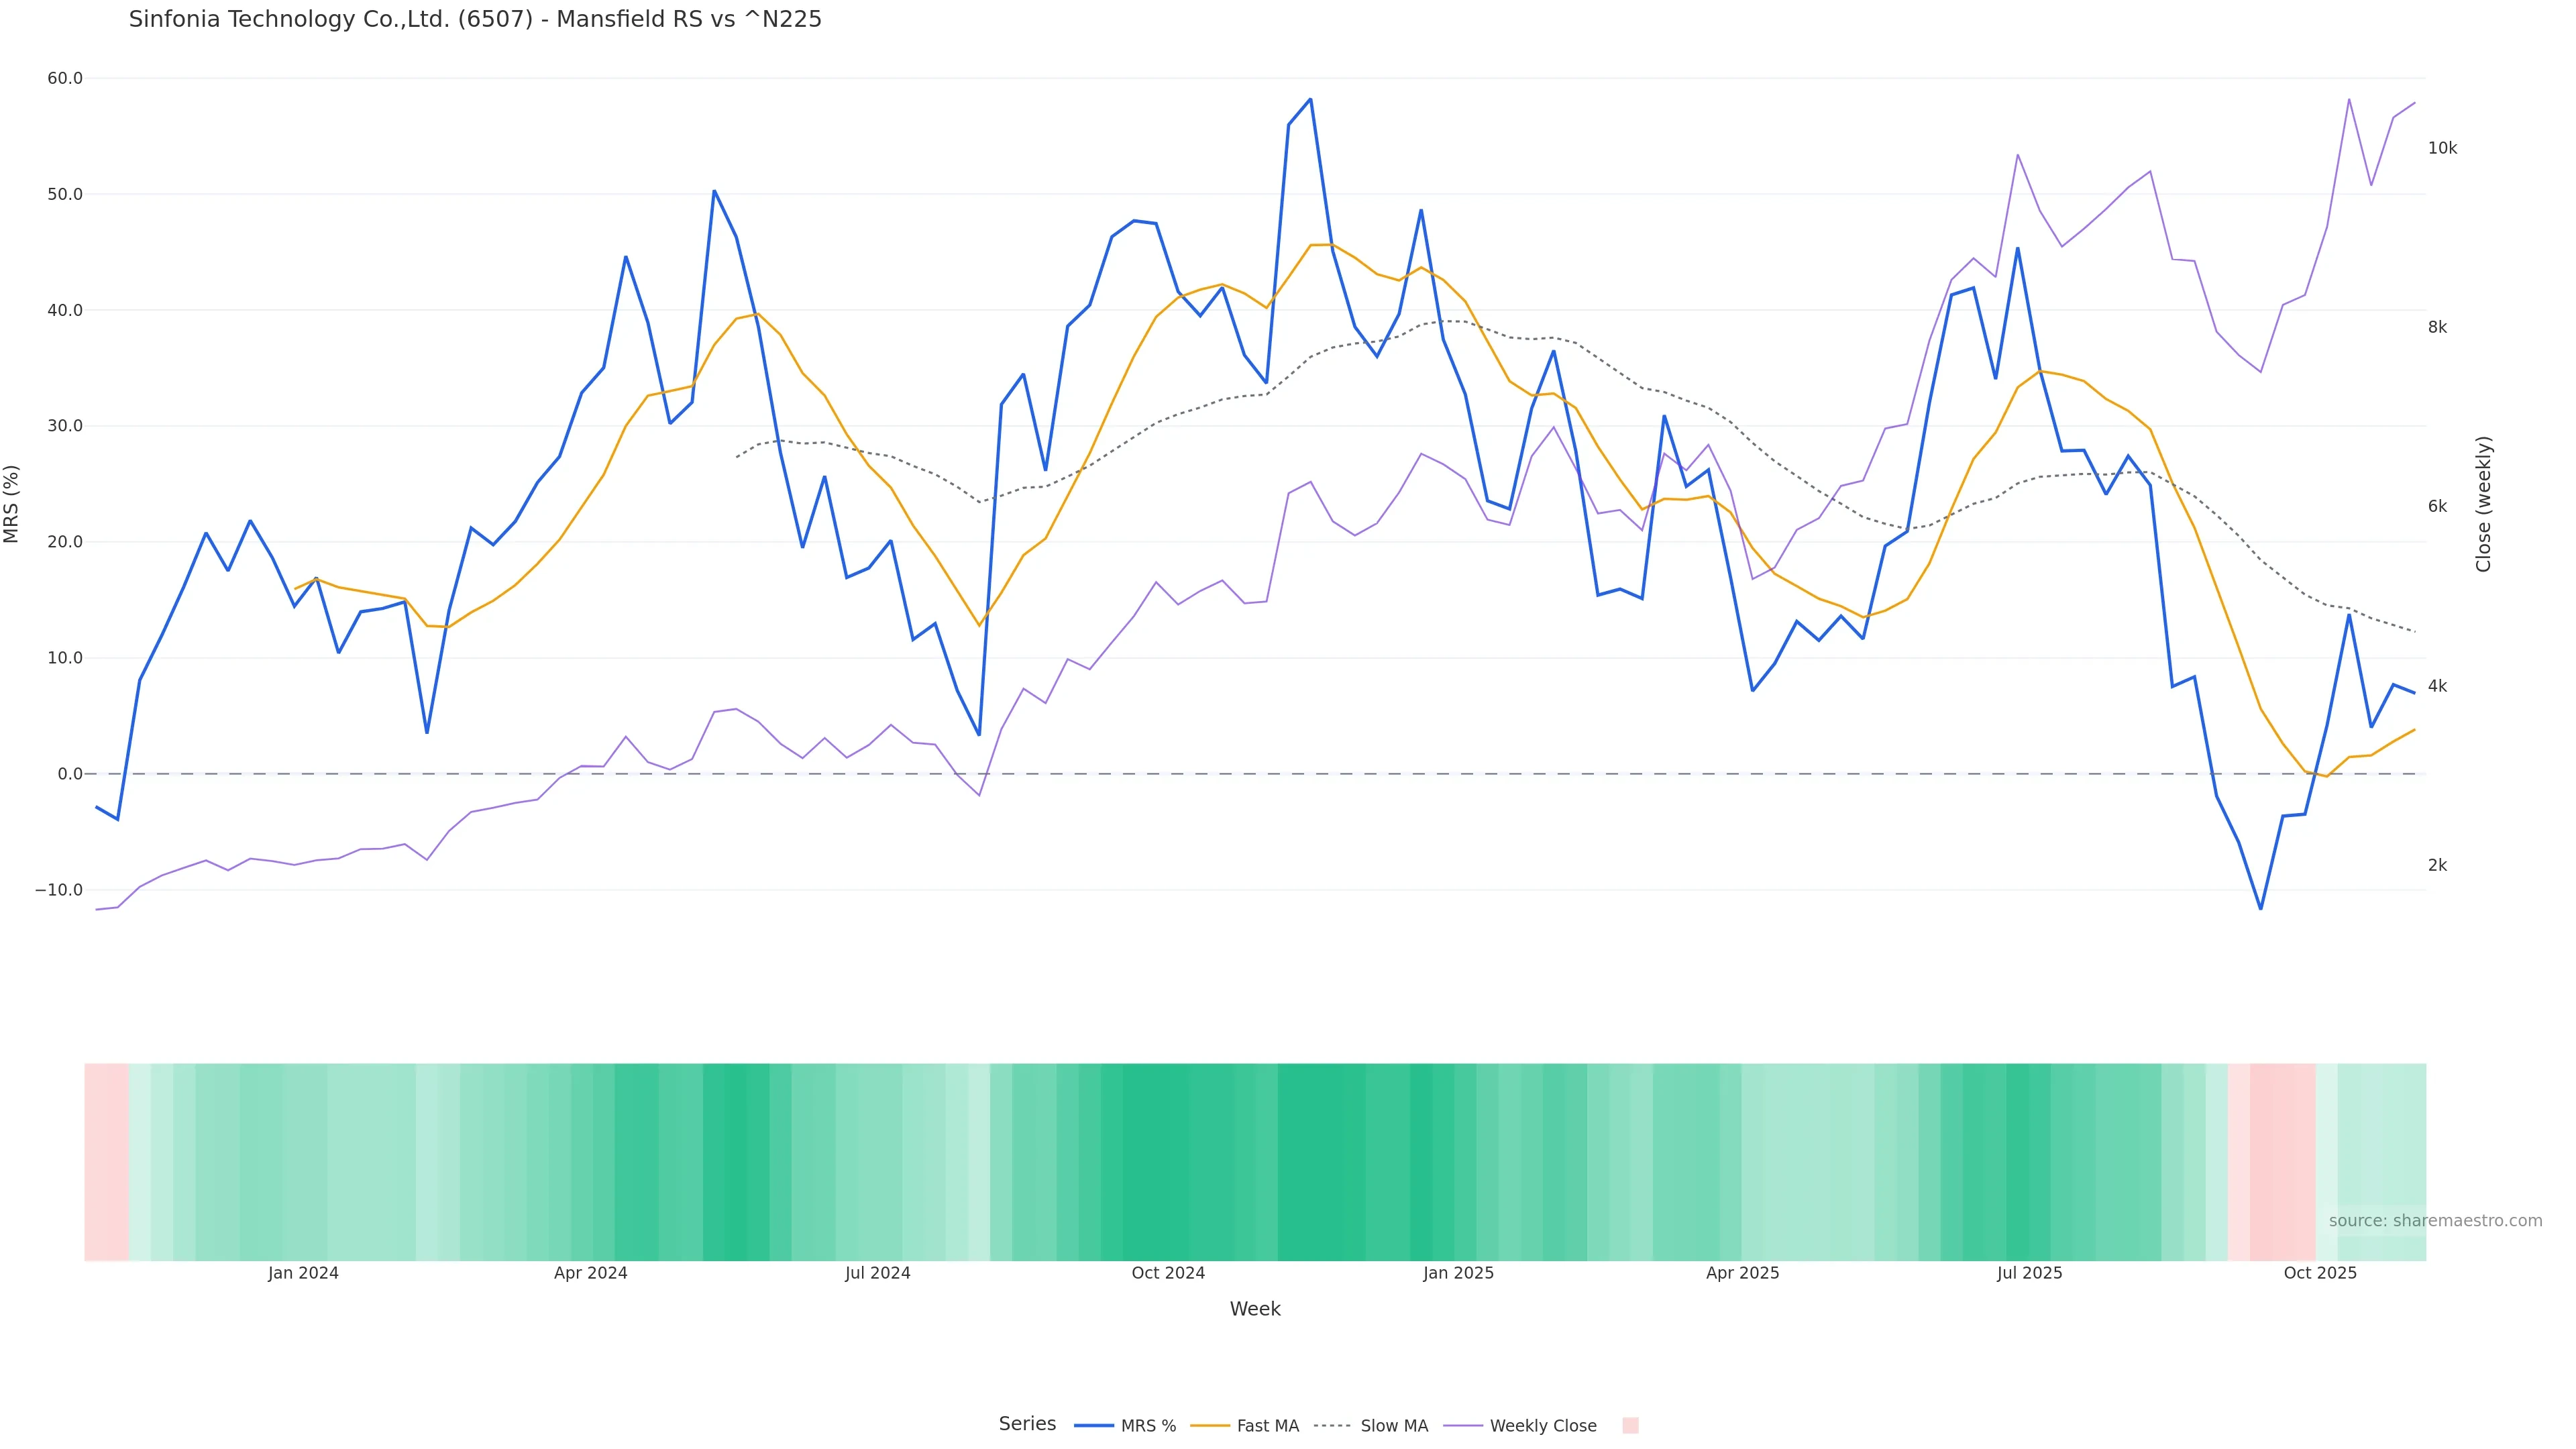Click the Jan 2025 x-axis label
This screenshot has height=1449, width=2576.
1458,1273
